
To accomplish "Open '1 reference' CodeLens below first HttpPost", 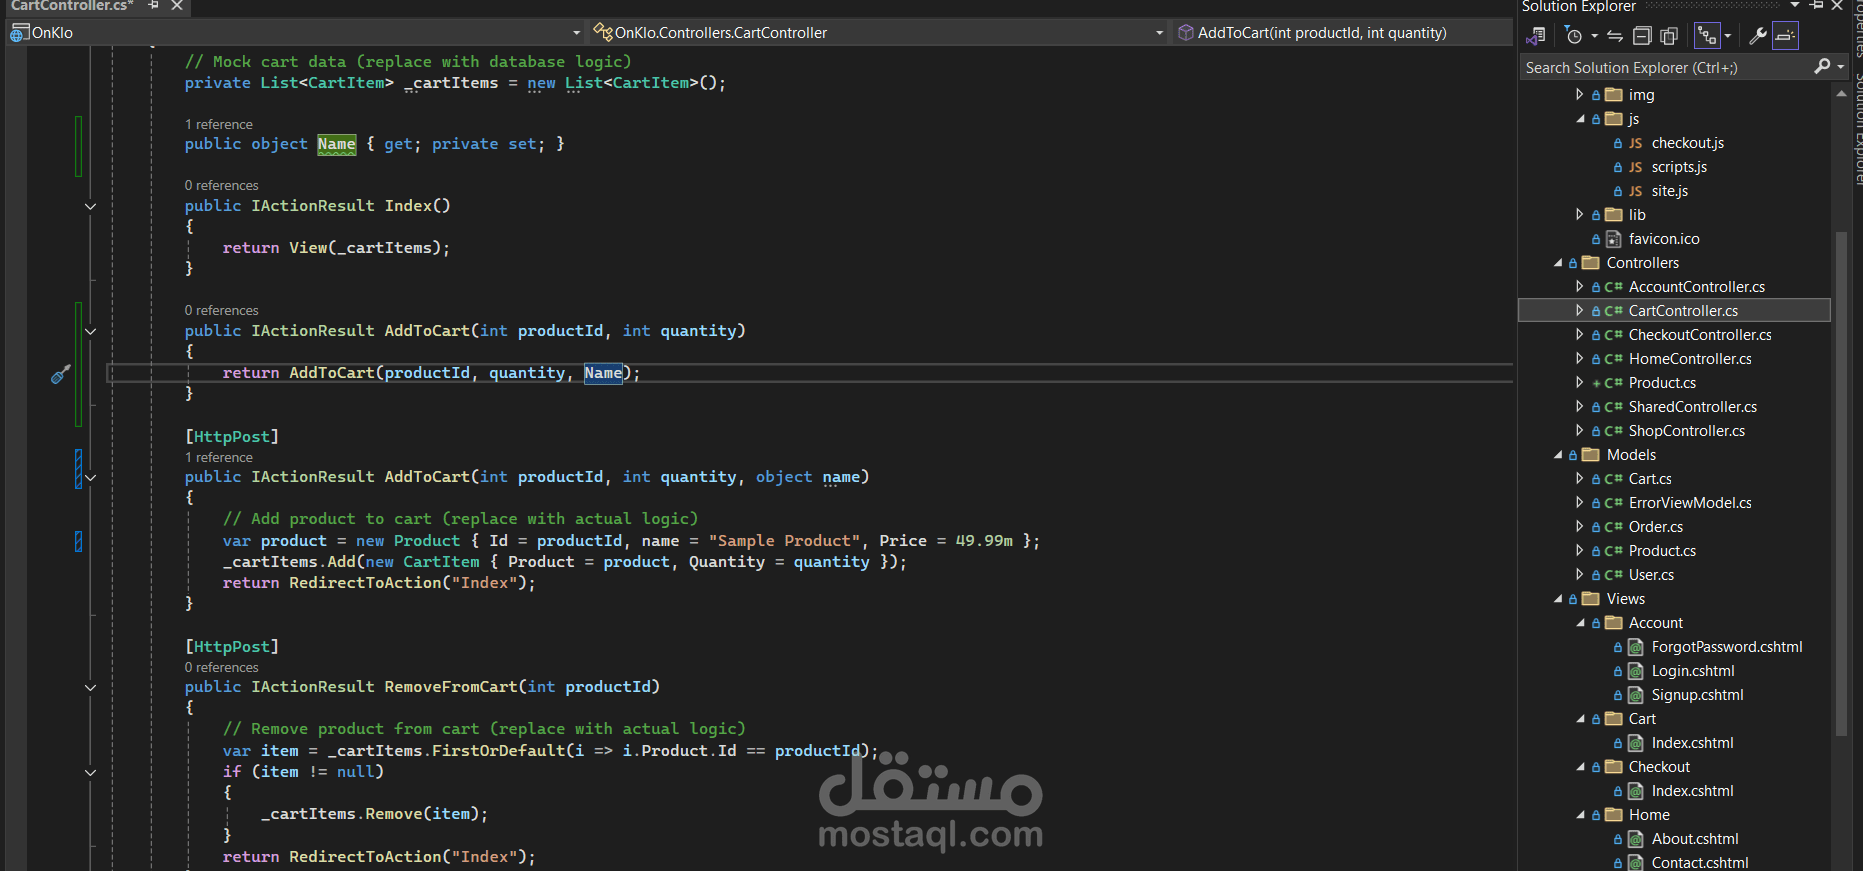I will pos(219,457).
